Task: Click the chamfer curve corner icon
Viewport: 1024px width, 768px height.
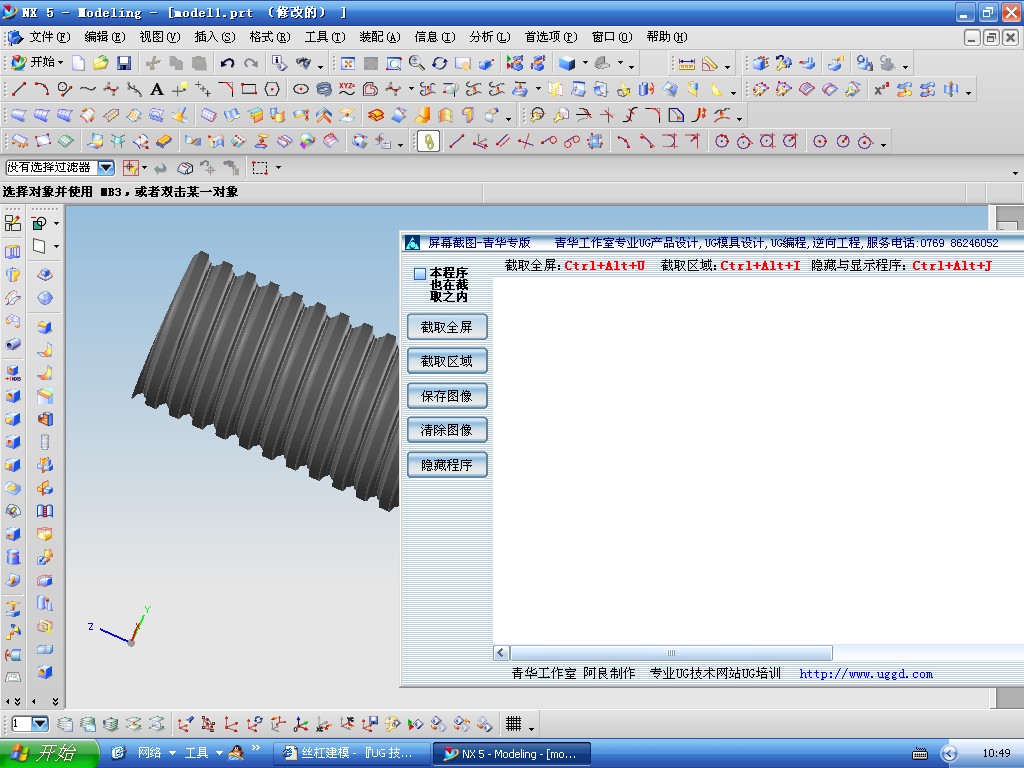Action: 226,89
